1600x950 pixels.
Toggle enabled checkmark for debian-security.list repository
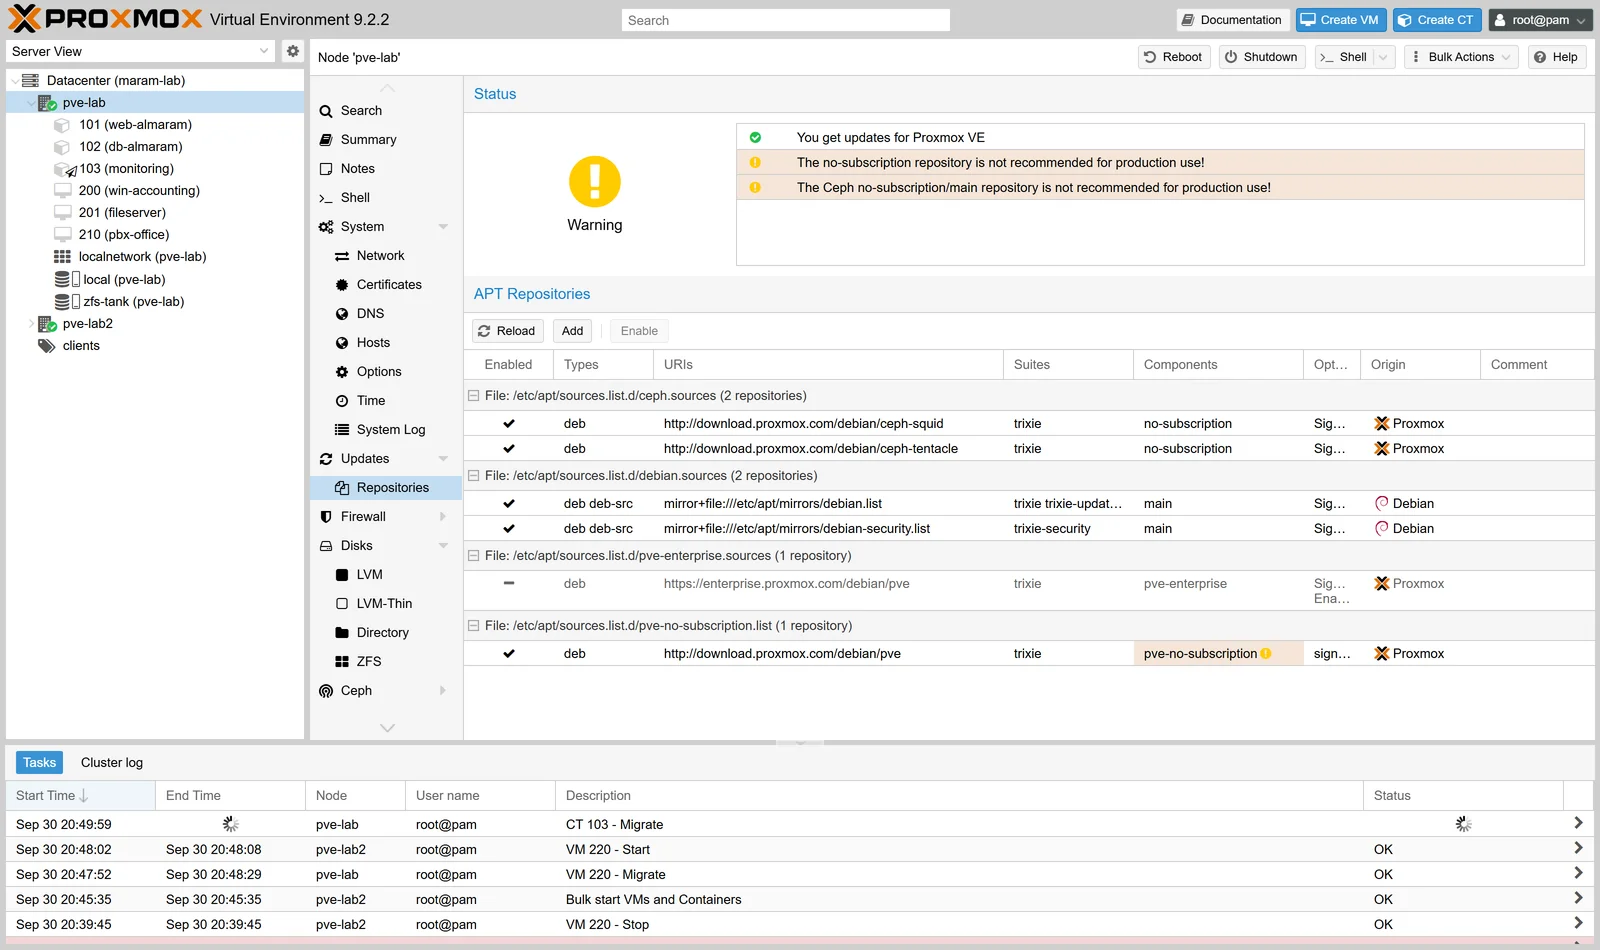(x=509, y=529)
